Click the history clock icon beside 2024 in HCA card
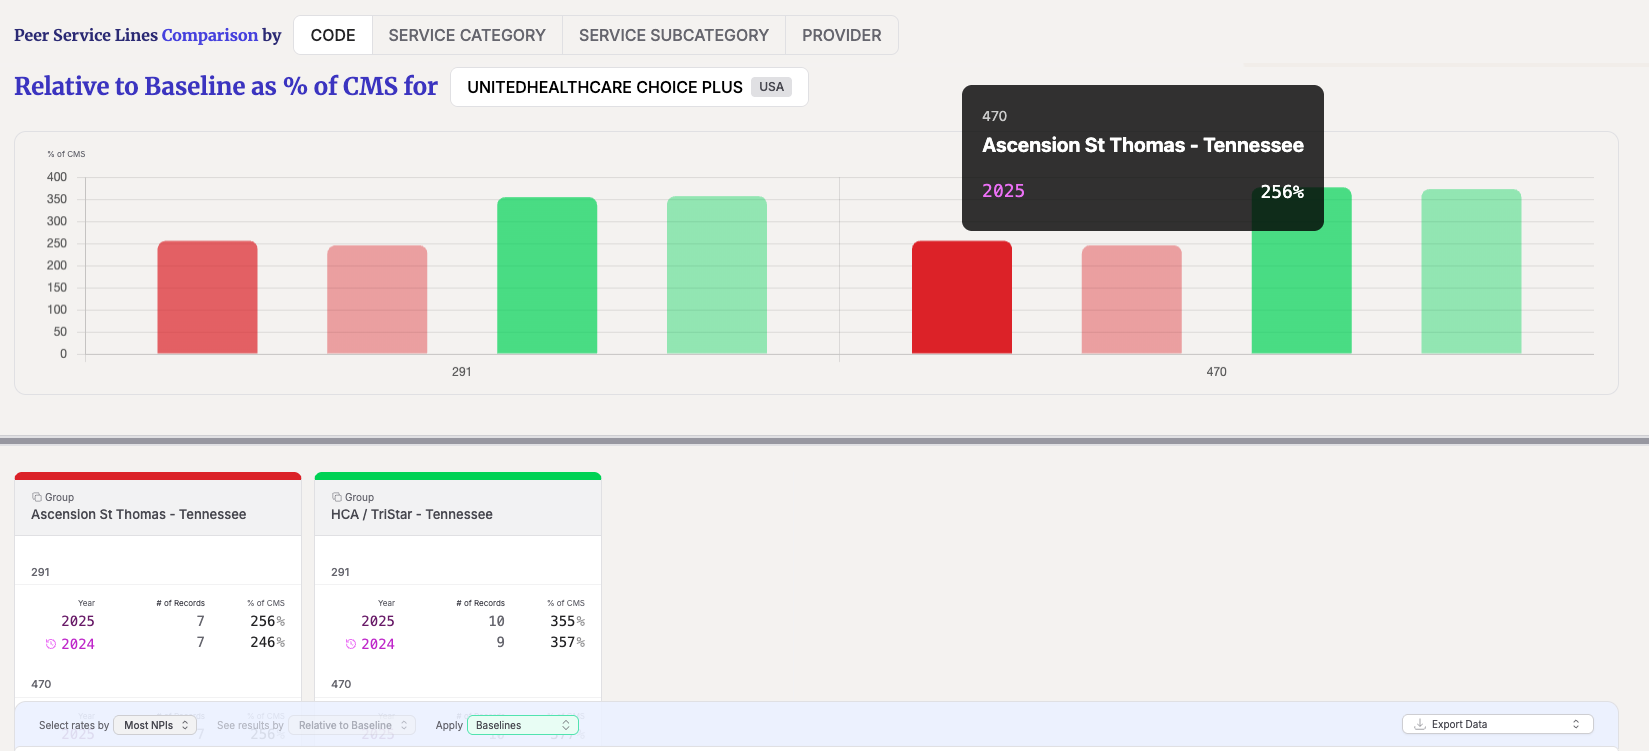This screenshot has width=1649, height=751. (x=351, y=644)
